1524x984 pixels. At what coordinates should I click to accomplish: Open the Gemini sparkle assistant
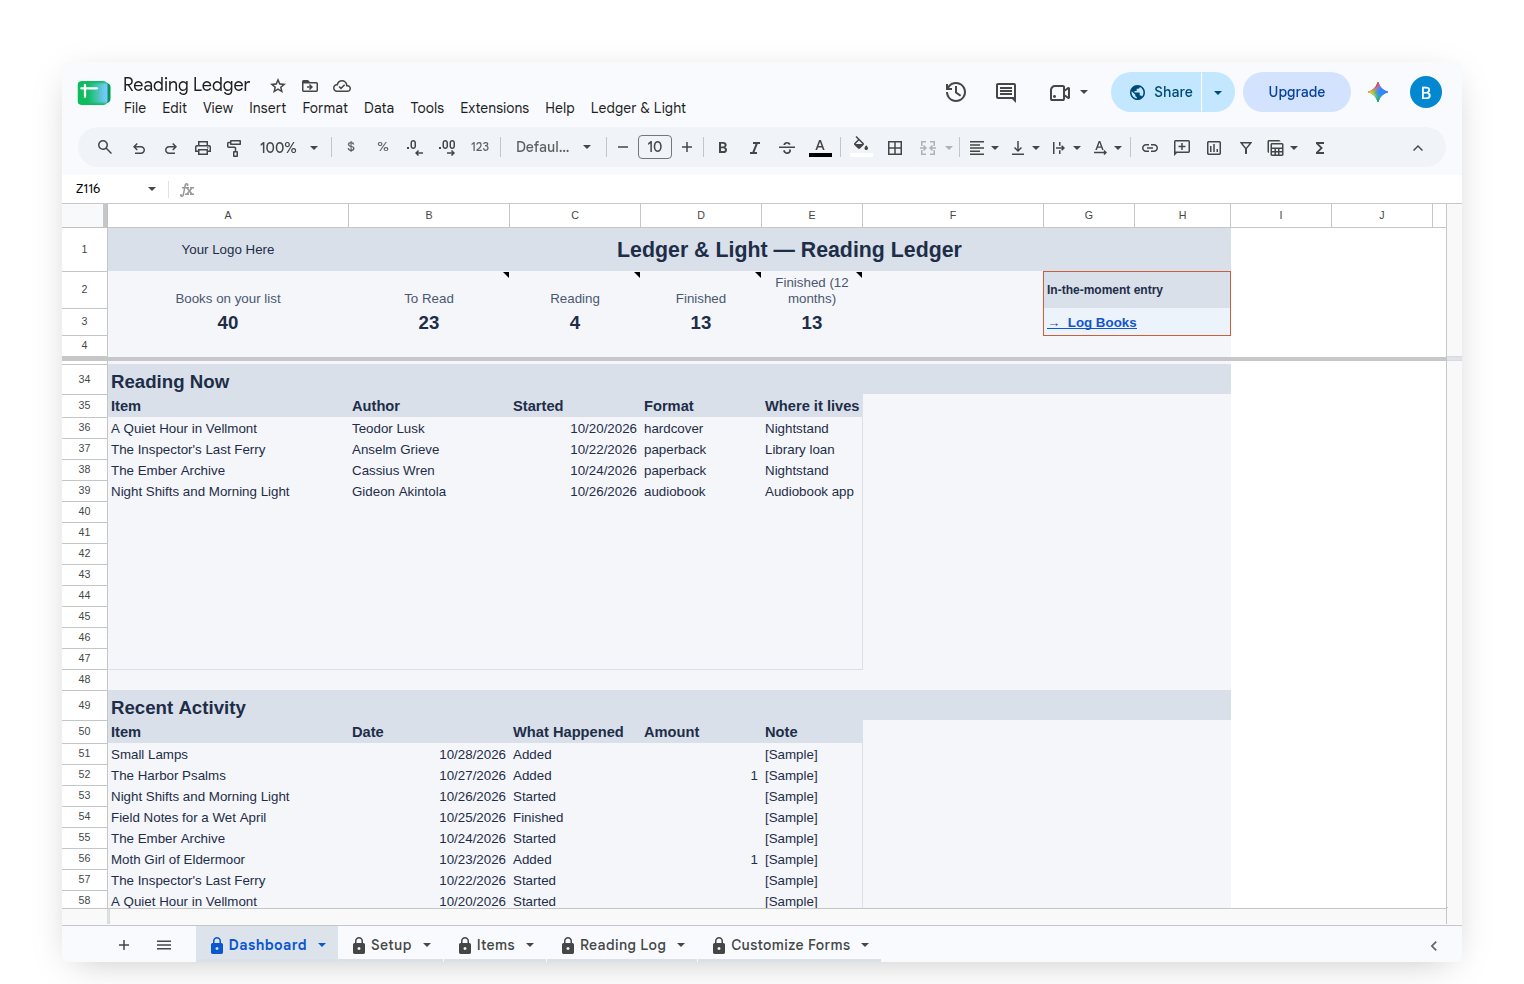[1378, 92]
